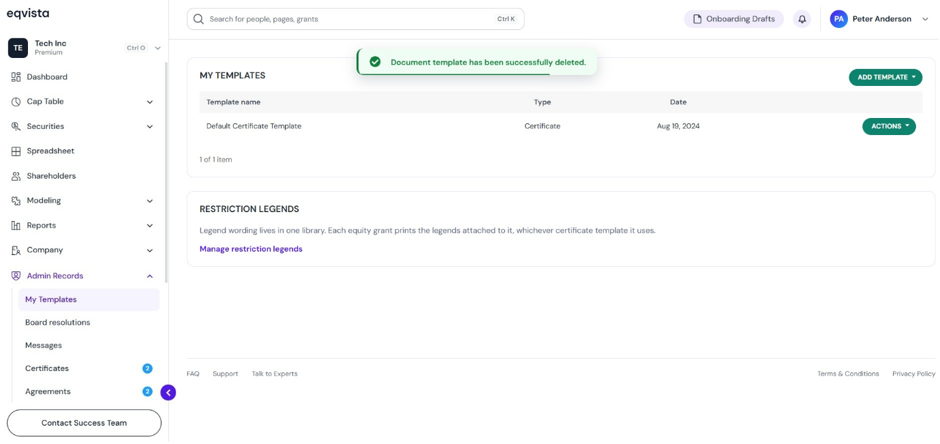This screenshot has width=940, height=444.
Task: Go to Board resolutions page
Action: [58, 322]
